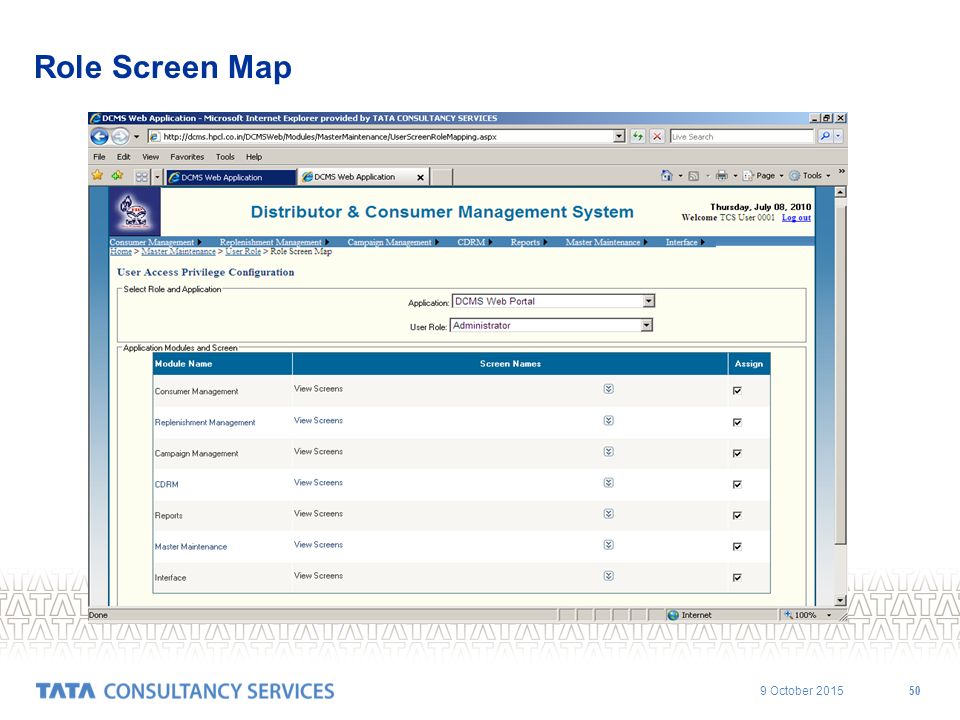Open the Application dropdown
The height and width of the screenshot is (720, 960).
648,301
